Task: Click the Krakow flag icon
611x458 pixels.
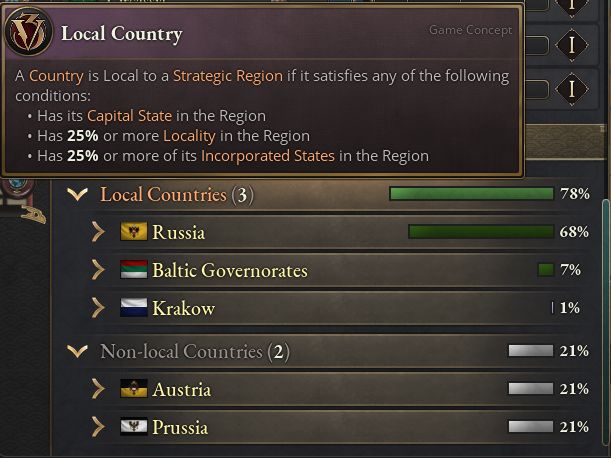Action: (133, 308)
